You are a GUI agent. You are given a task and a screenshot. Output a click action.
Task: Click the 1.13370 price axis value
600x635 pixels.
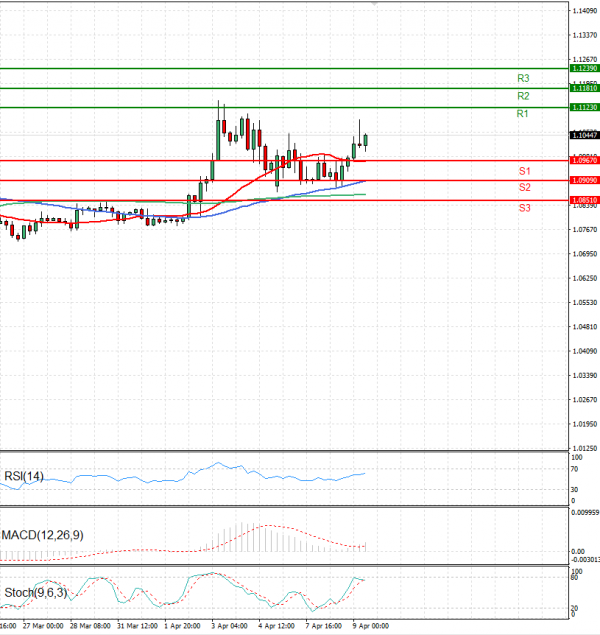click(x=585, y=35)
